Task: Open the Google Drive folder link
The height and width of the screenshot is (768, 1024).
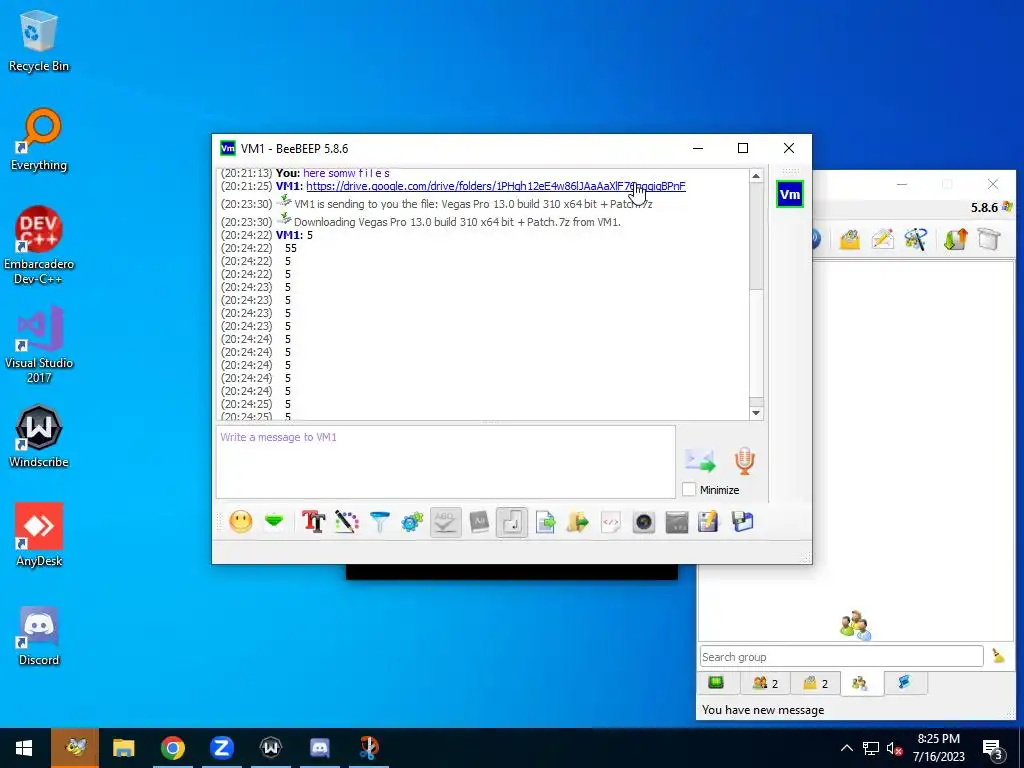Action: 496,186
